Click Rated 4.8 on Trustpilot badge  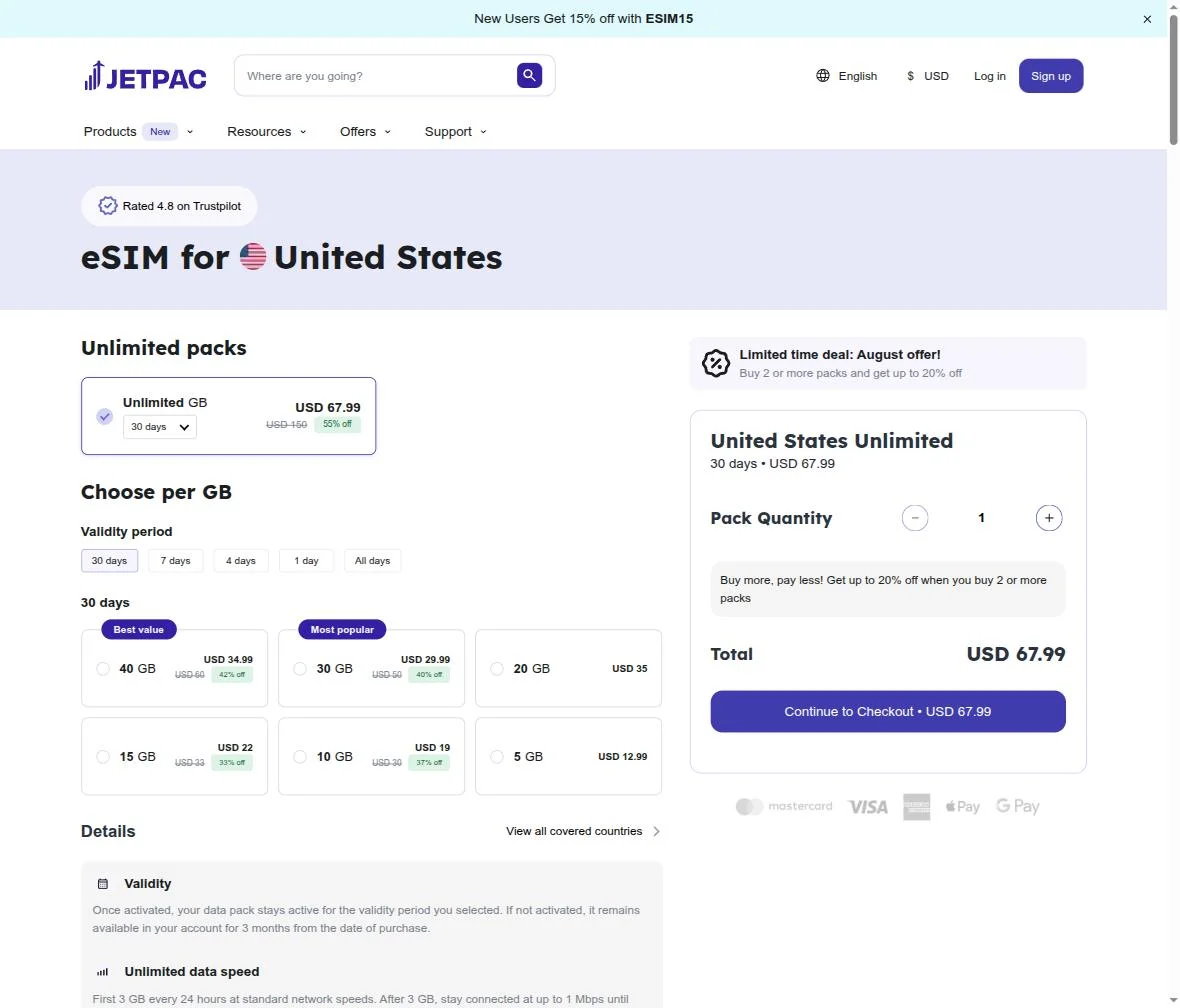click(169, 206)
